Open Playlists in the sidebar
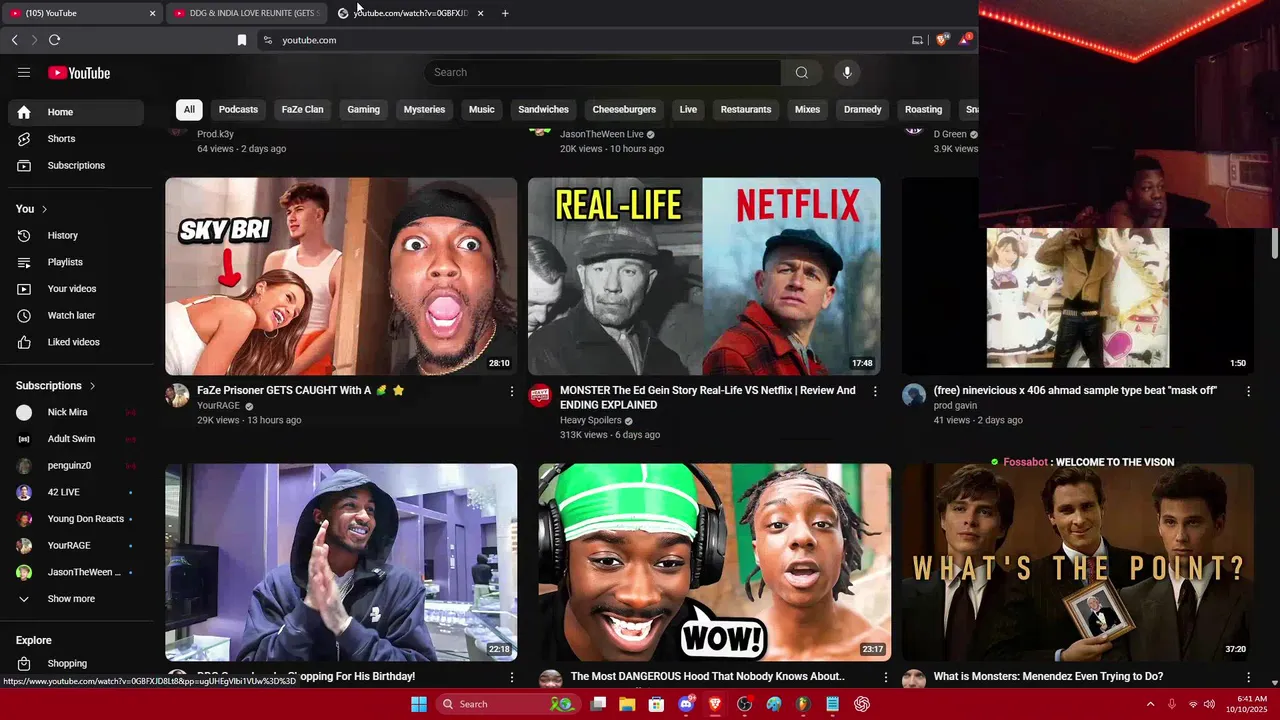The width and height of the screenshot is (1280, 720). [76, 262]
